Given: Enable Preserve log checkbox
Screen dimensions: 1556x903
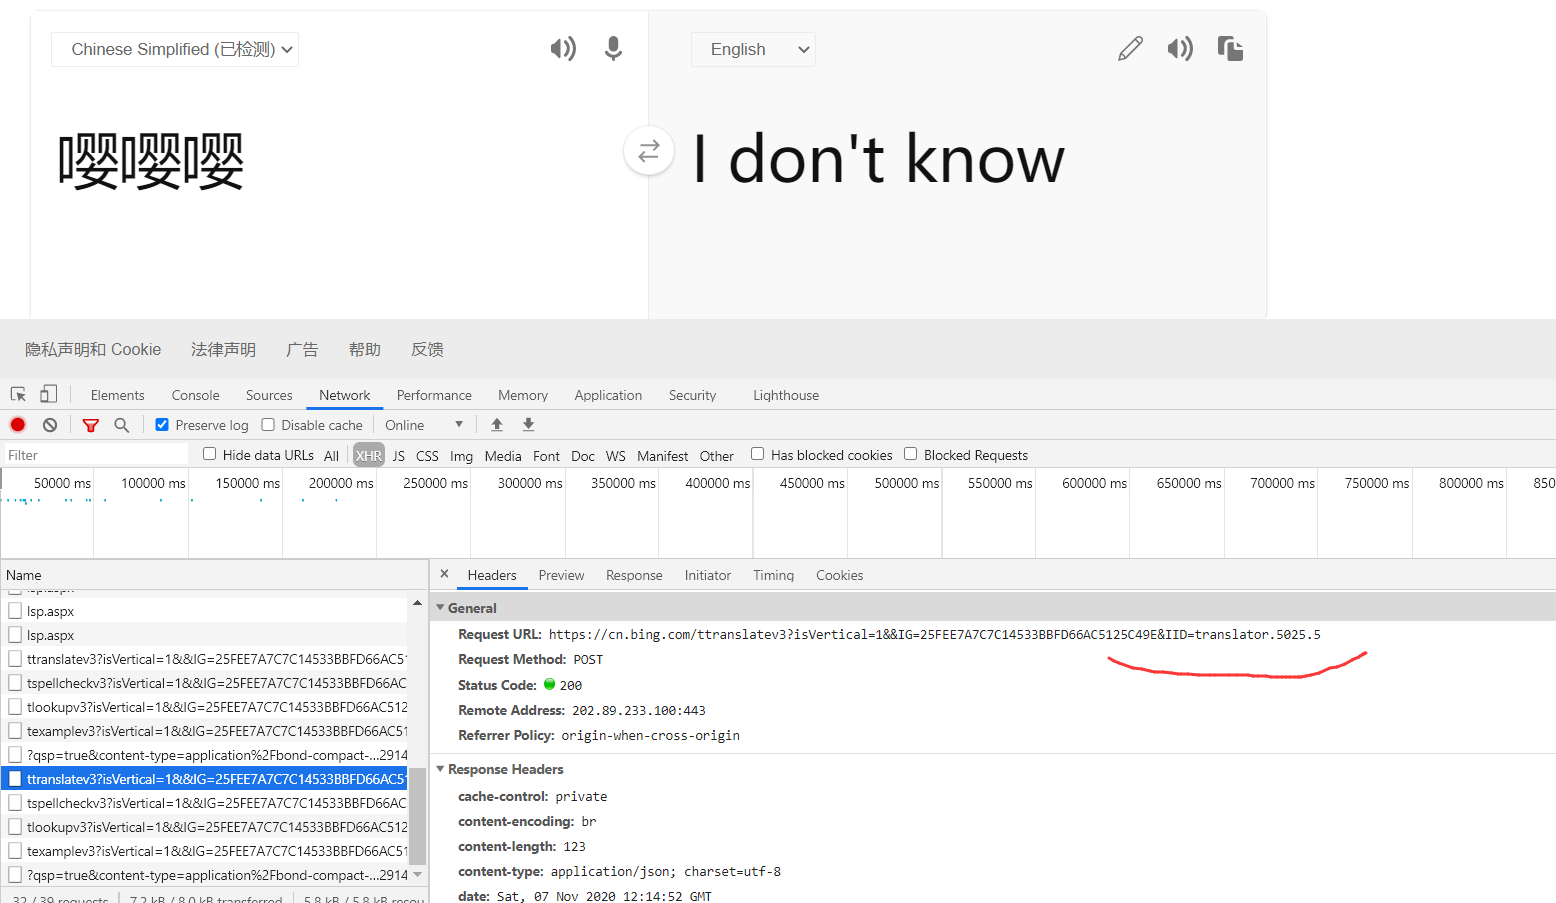Looking at the screenshot, I should pyautogui.click(x=162, y=425).
